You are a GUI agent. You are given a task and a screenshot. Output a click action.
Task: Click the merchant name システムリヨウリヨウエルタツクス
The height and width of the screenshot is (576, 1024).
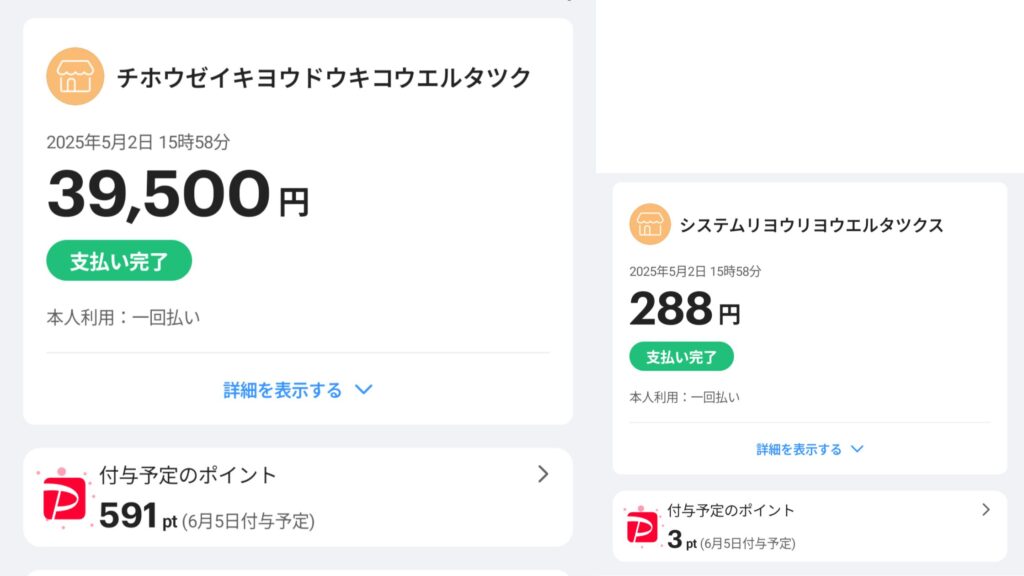(811, 225)
